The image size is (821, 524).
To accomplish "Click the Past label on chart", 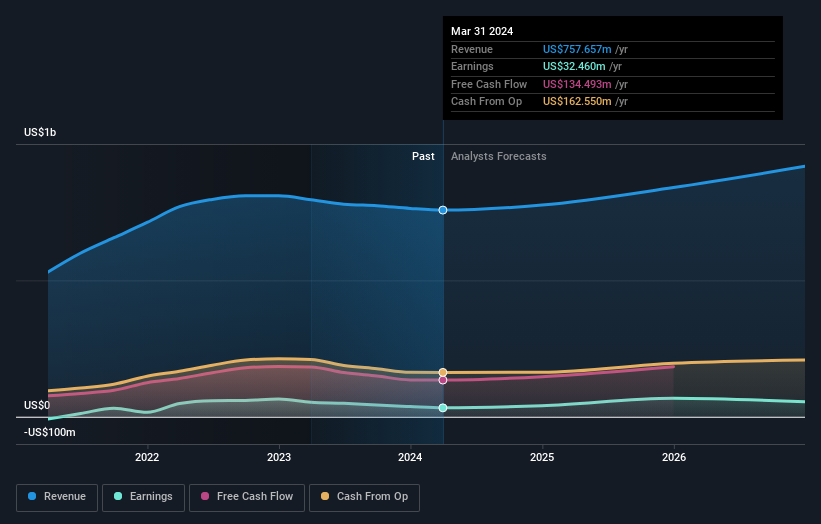I will 423,156.
